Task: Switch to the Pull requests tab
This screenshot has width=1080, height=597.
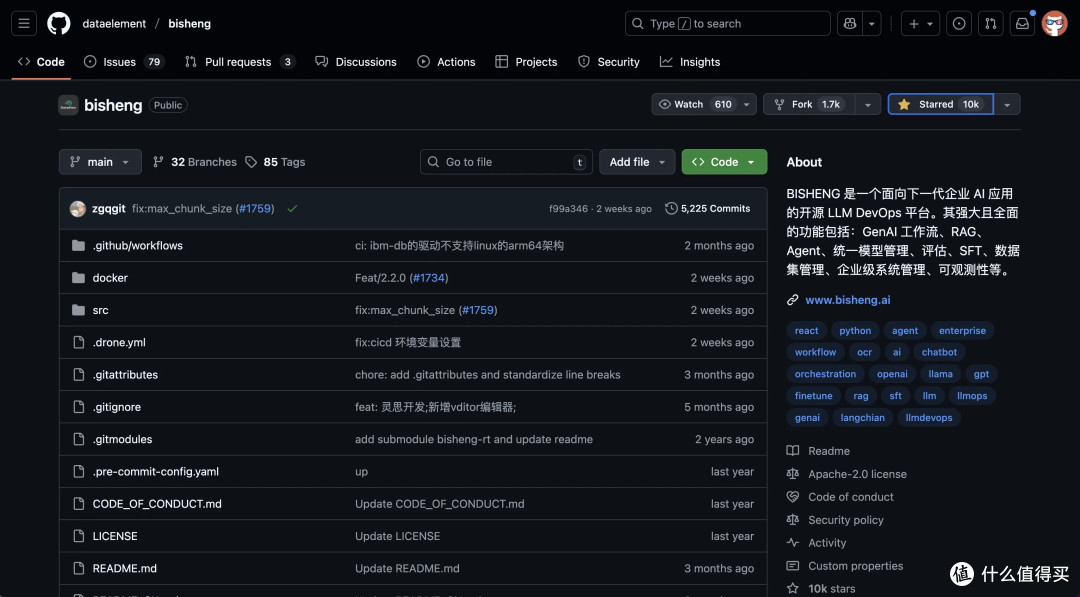Action: [240, 62]
